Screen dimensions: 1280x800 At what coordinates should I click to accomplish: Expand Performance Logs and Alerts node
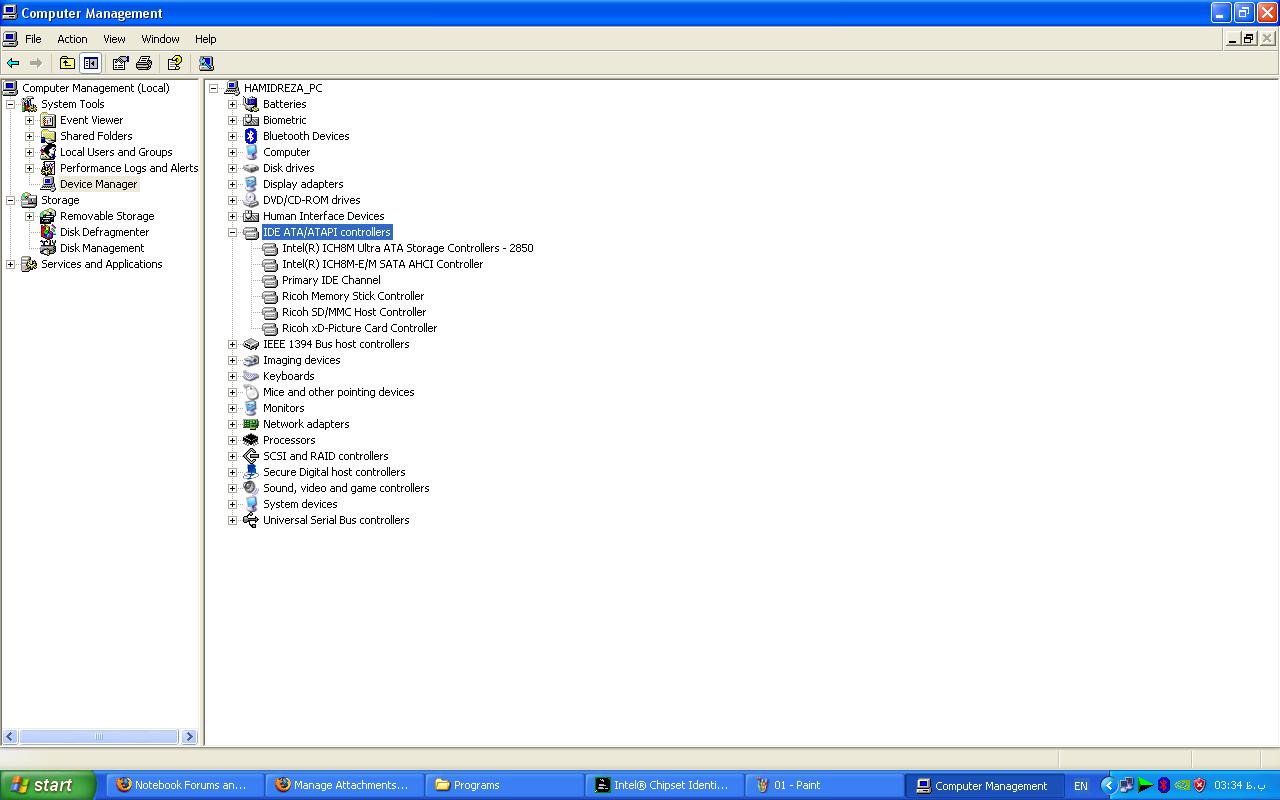[30, 168]
